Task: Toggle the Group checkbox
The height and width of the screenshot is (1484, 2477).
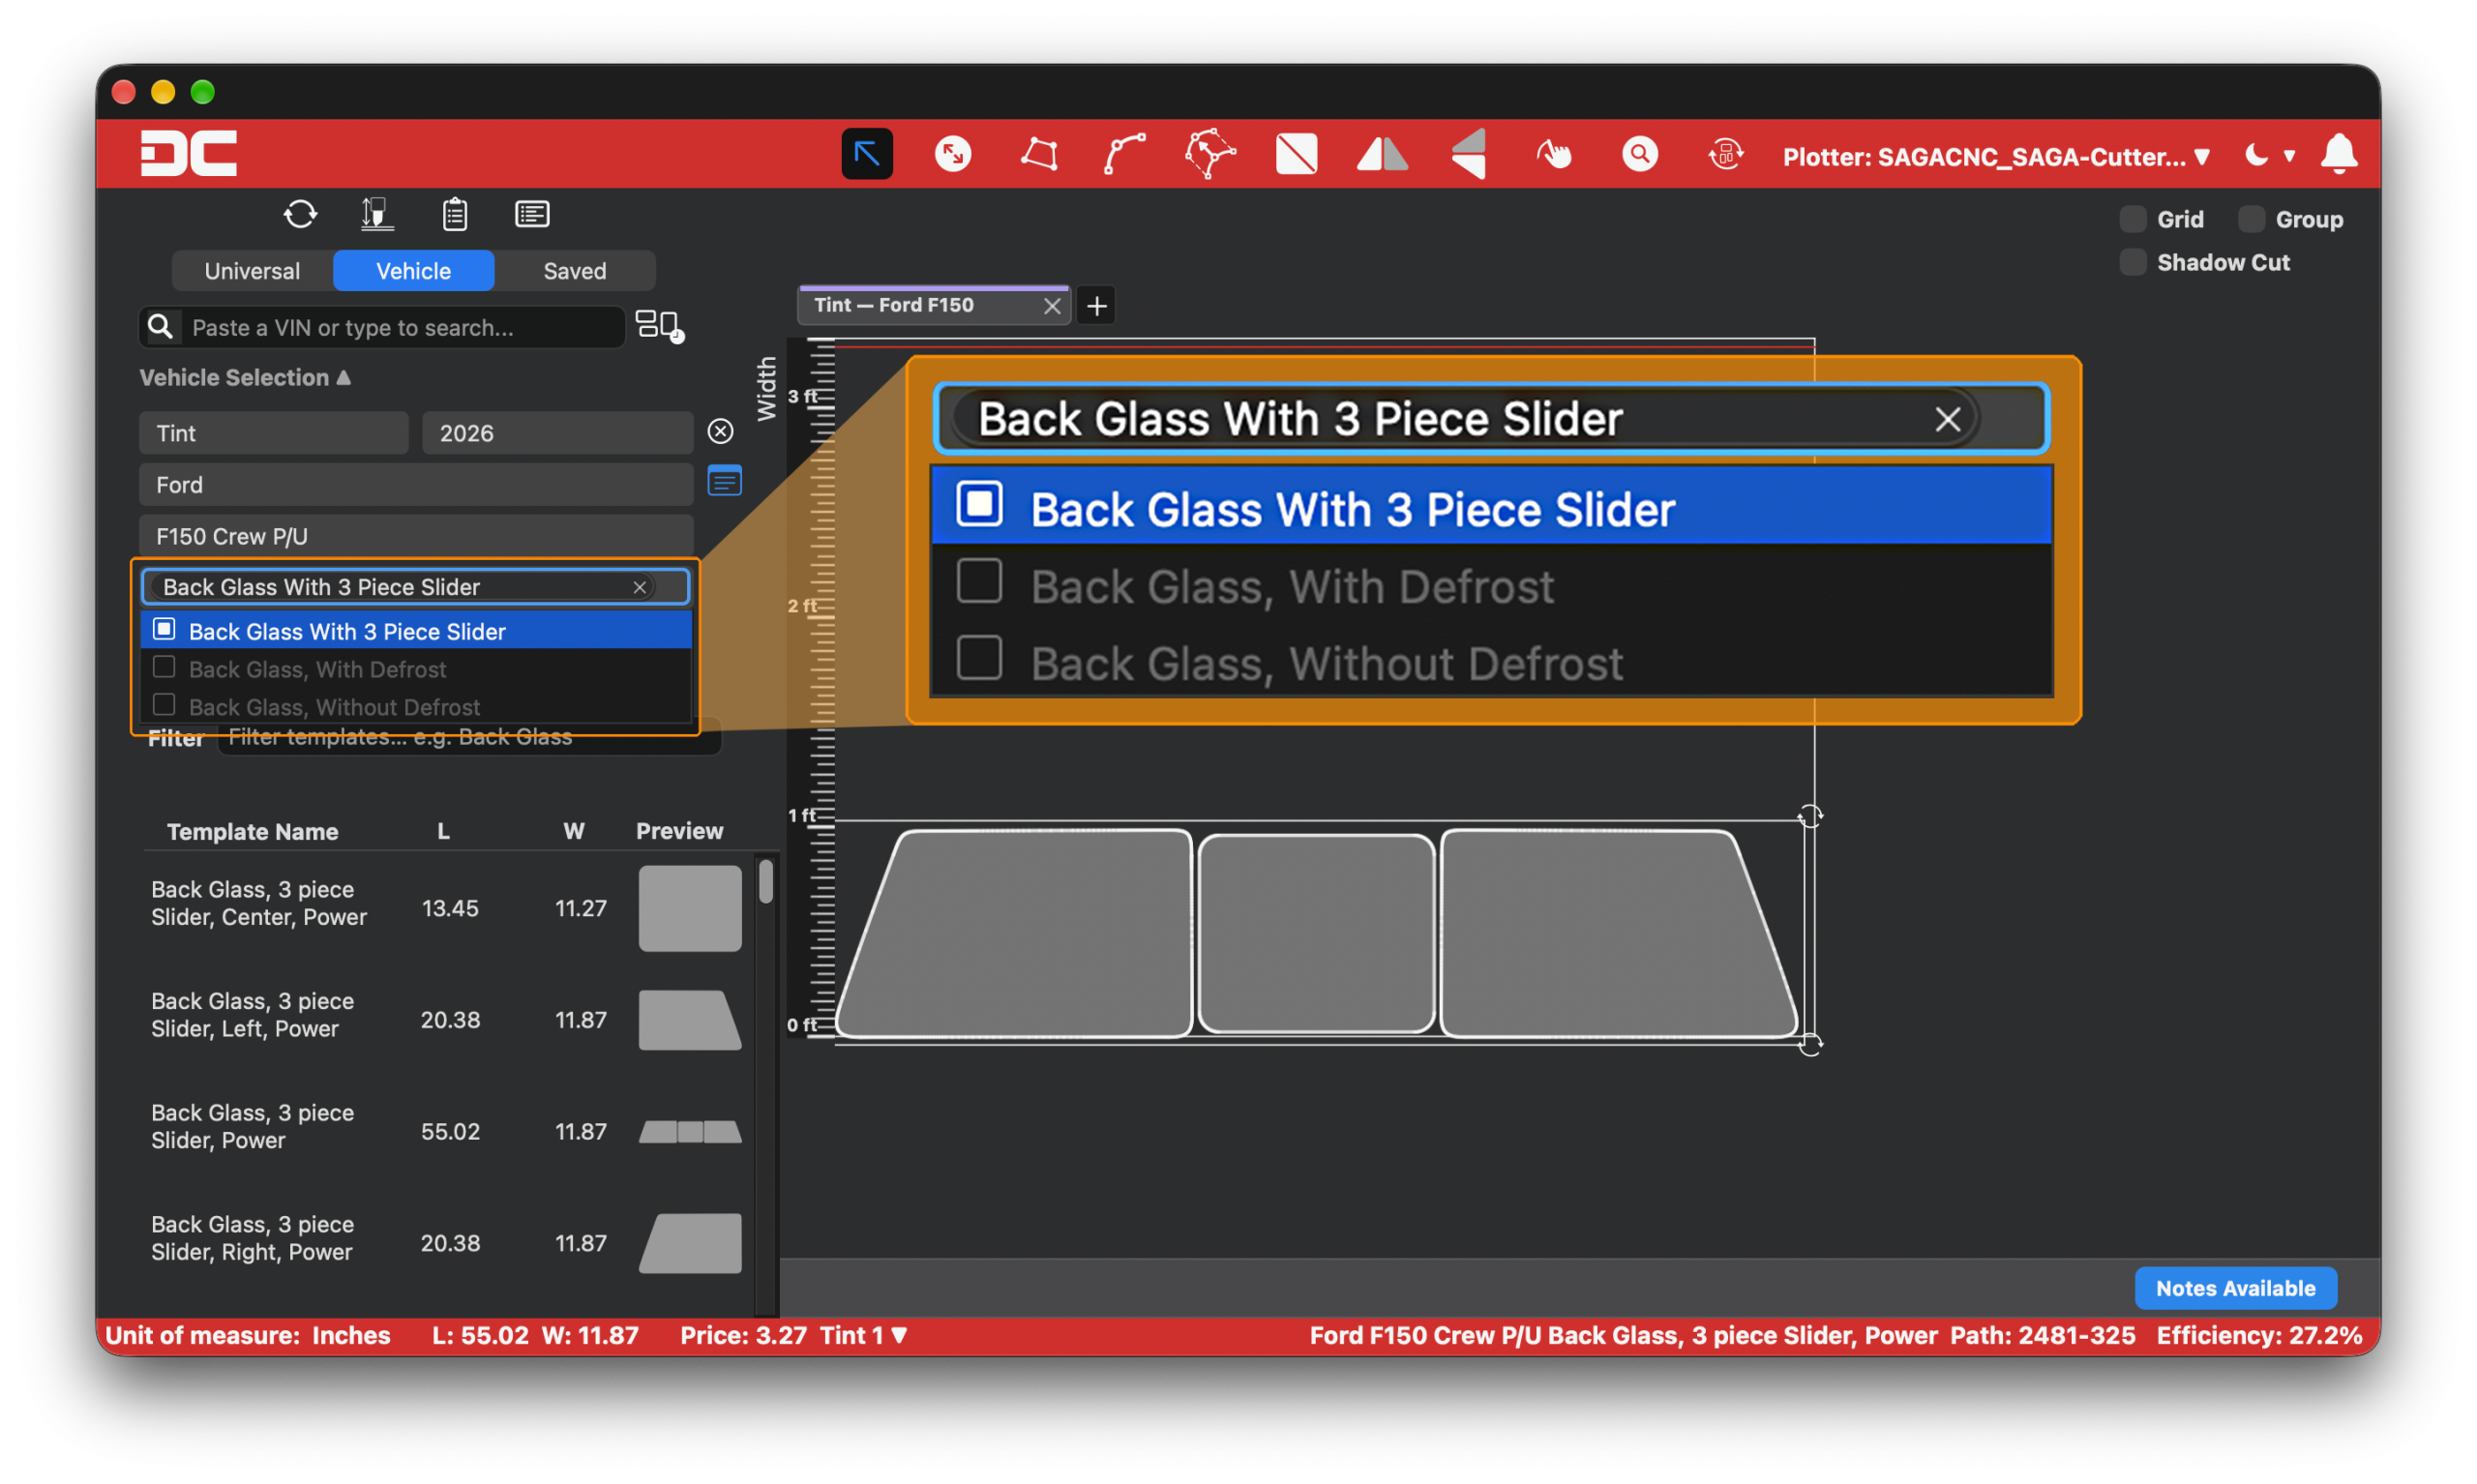Action: click(x=2251, y=219)
